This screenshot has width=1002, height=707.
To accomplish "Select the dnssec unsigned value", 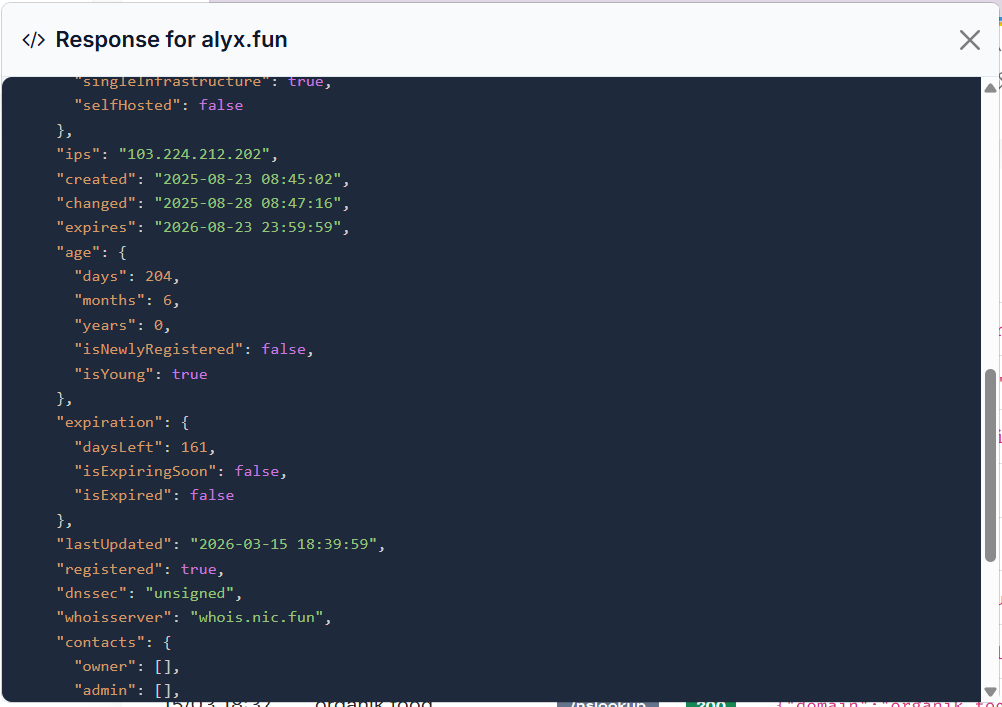I will click(191, 592).
